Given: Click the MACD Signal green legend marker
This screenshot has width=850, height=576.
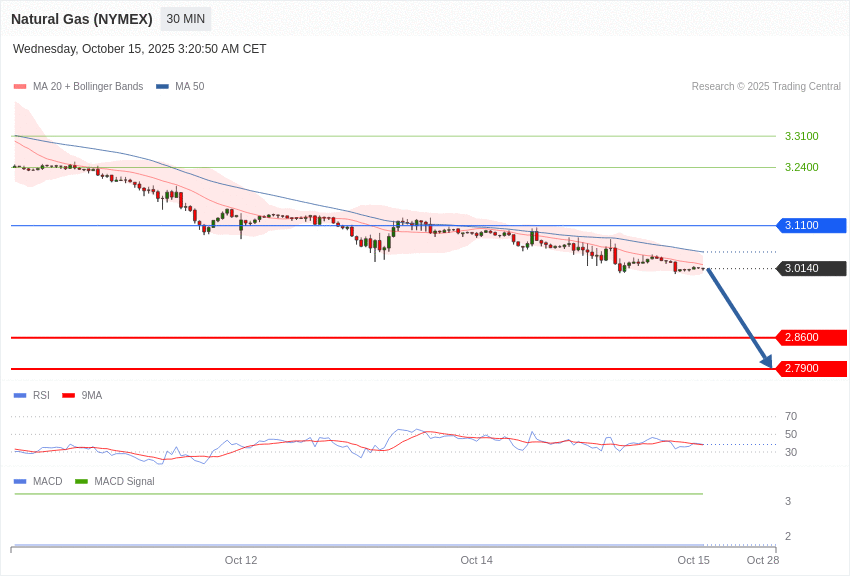Looking at the screenshot, I should click(82, 482).
